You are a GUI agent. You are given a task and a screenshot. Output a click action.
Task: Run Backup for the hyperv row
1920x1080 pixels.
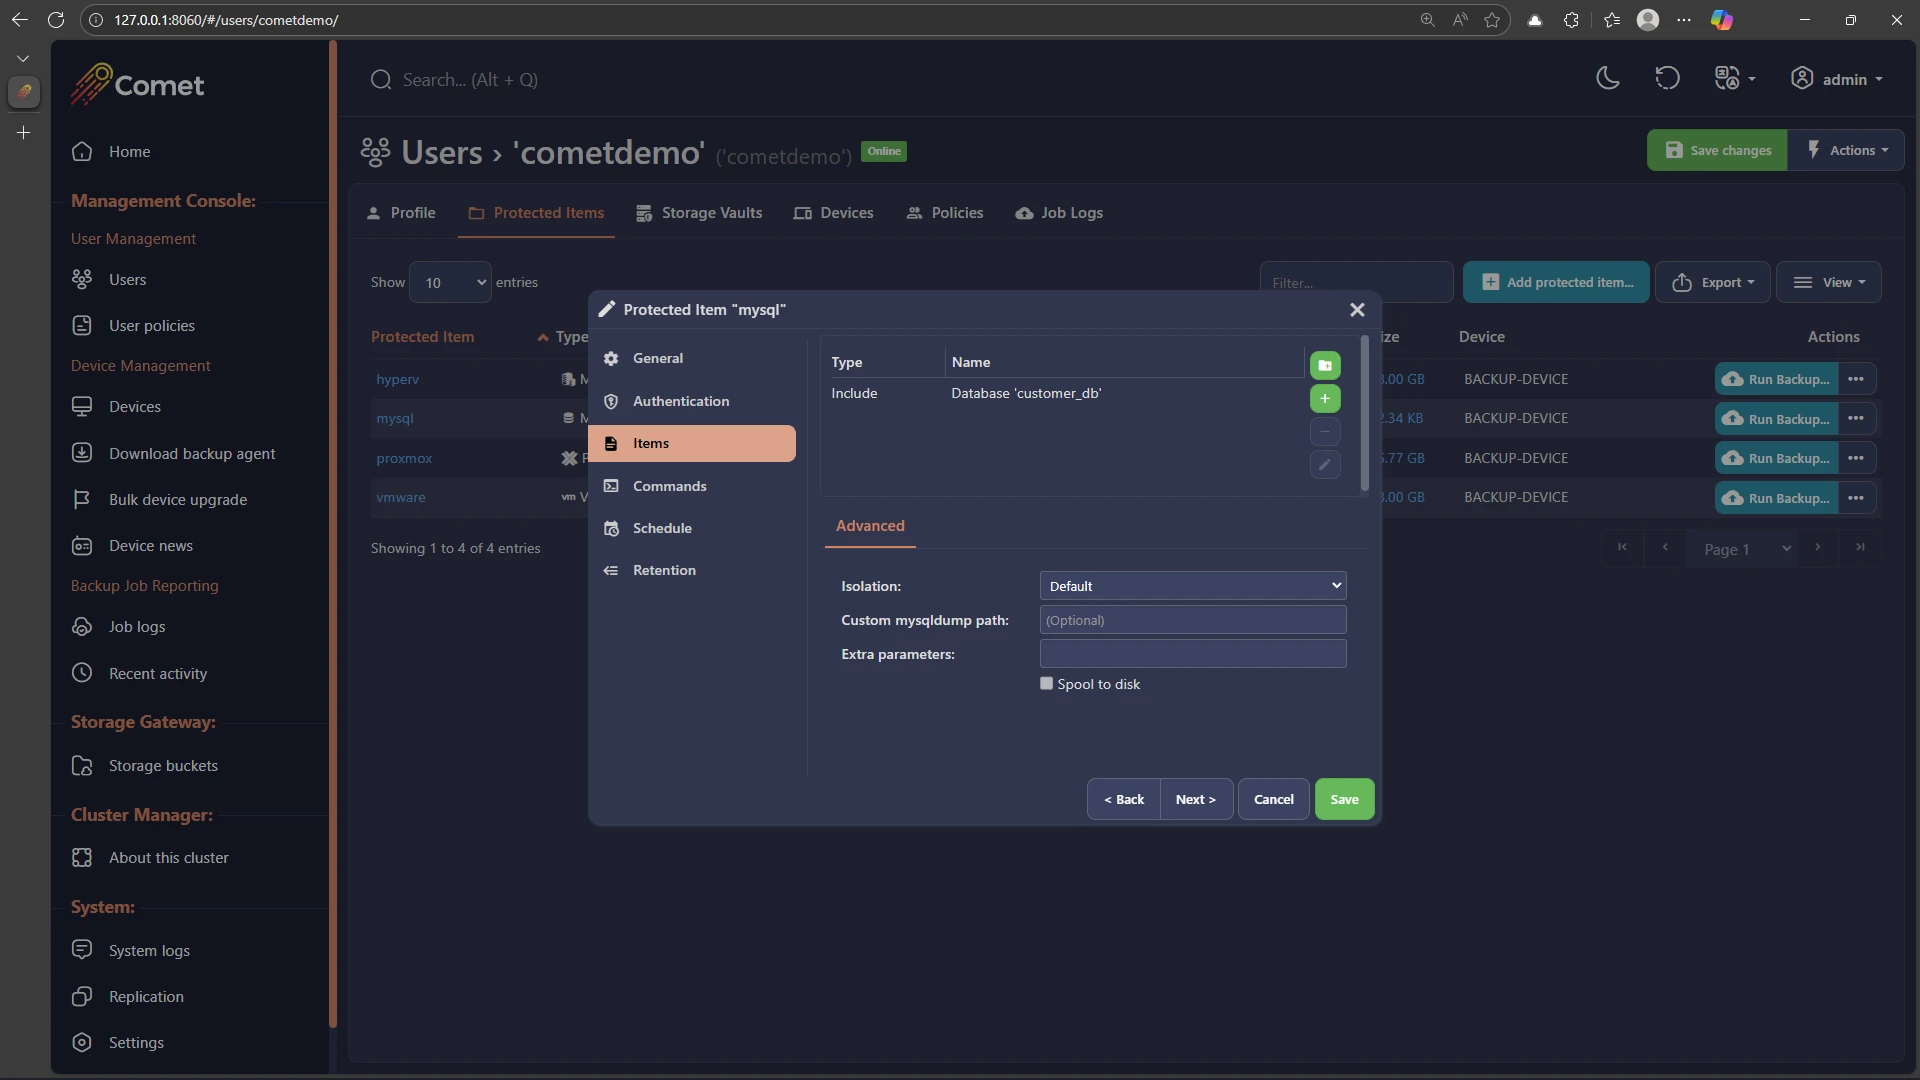[x=1777, y=379]
